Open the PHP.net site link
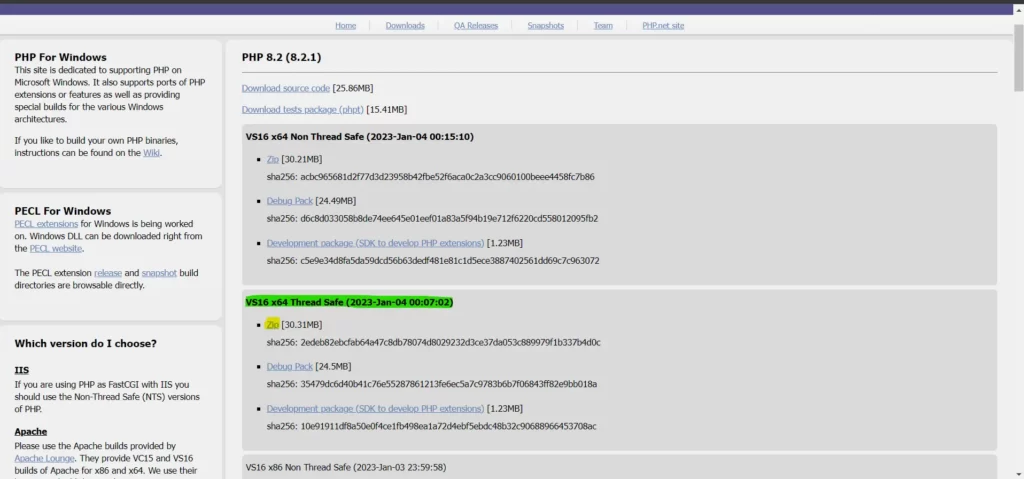This screenshot has height=479, width=1024. pos(663,25)
